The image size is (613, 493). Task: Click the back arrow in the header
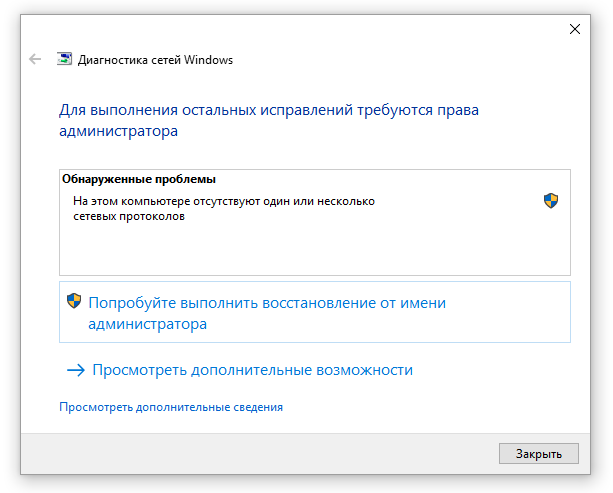tap(35, 59)
